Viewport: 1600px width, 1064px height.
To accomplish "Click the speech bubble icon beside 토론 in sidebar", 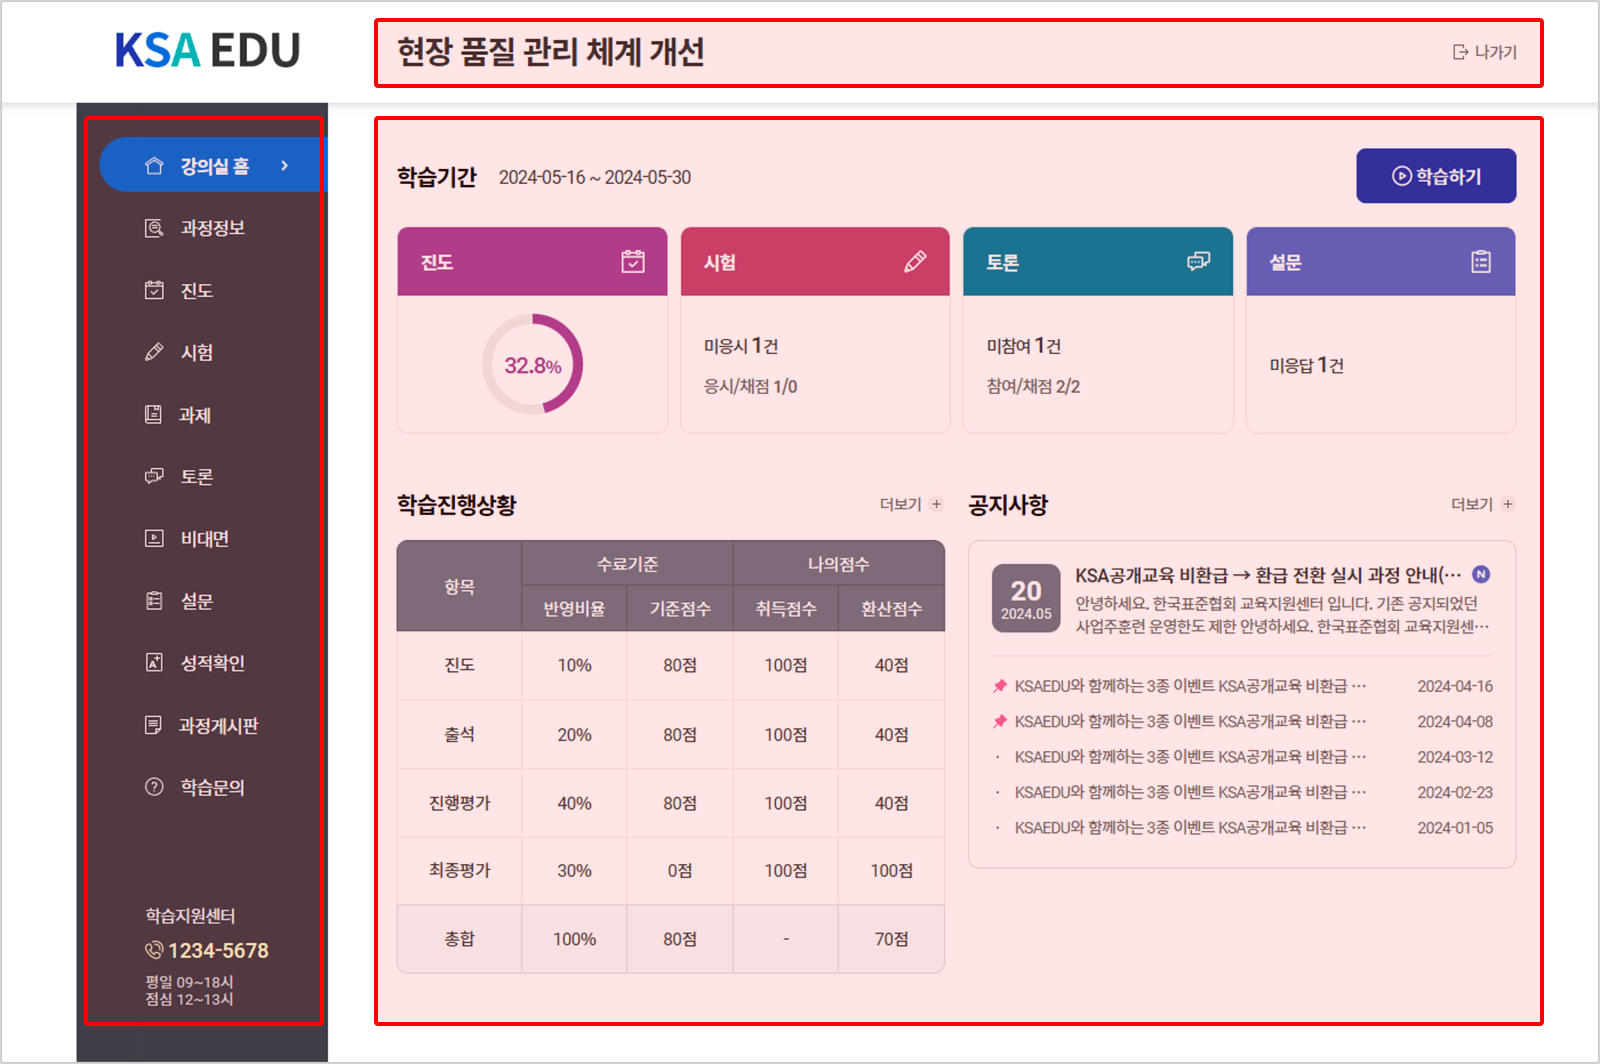I will [x=154, y=476].
